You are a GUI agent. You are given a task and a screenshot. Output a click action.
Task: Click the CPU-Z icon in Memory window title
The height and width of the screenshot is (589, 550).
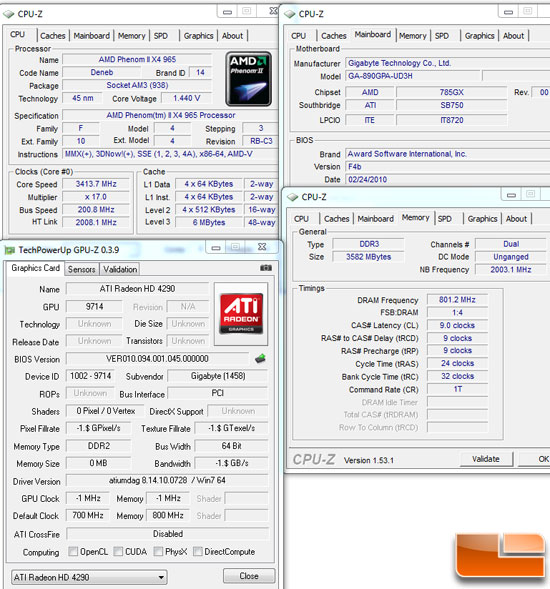click(x=292, y=197)
